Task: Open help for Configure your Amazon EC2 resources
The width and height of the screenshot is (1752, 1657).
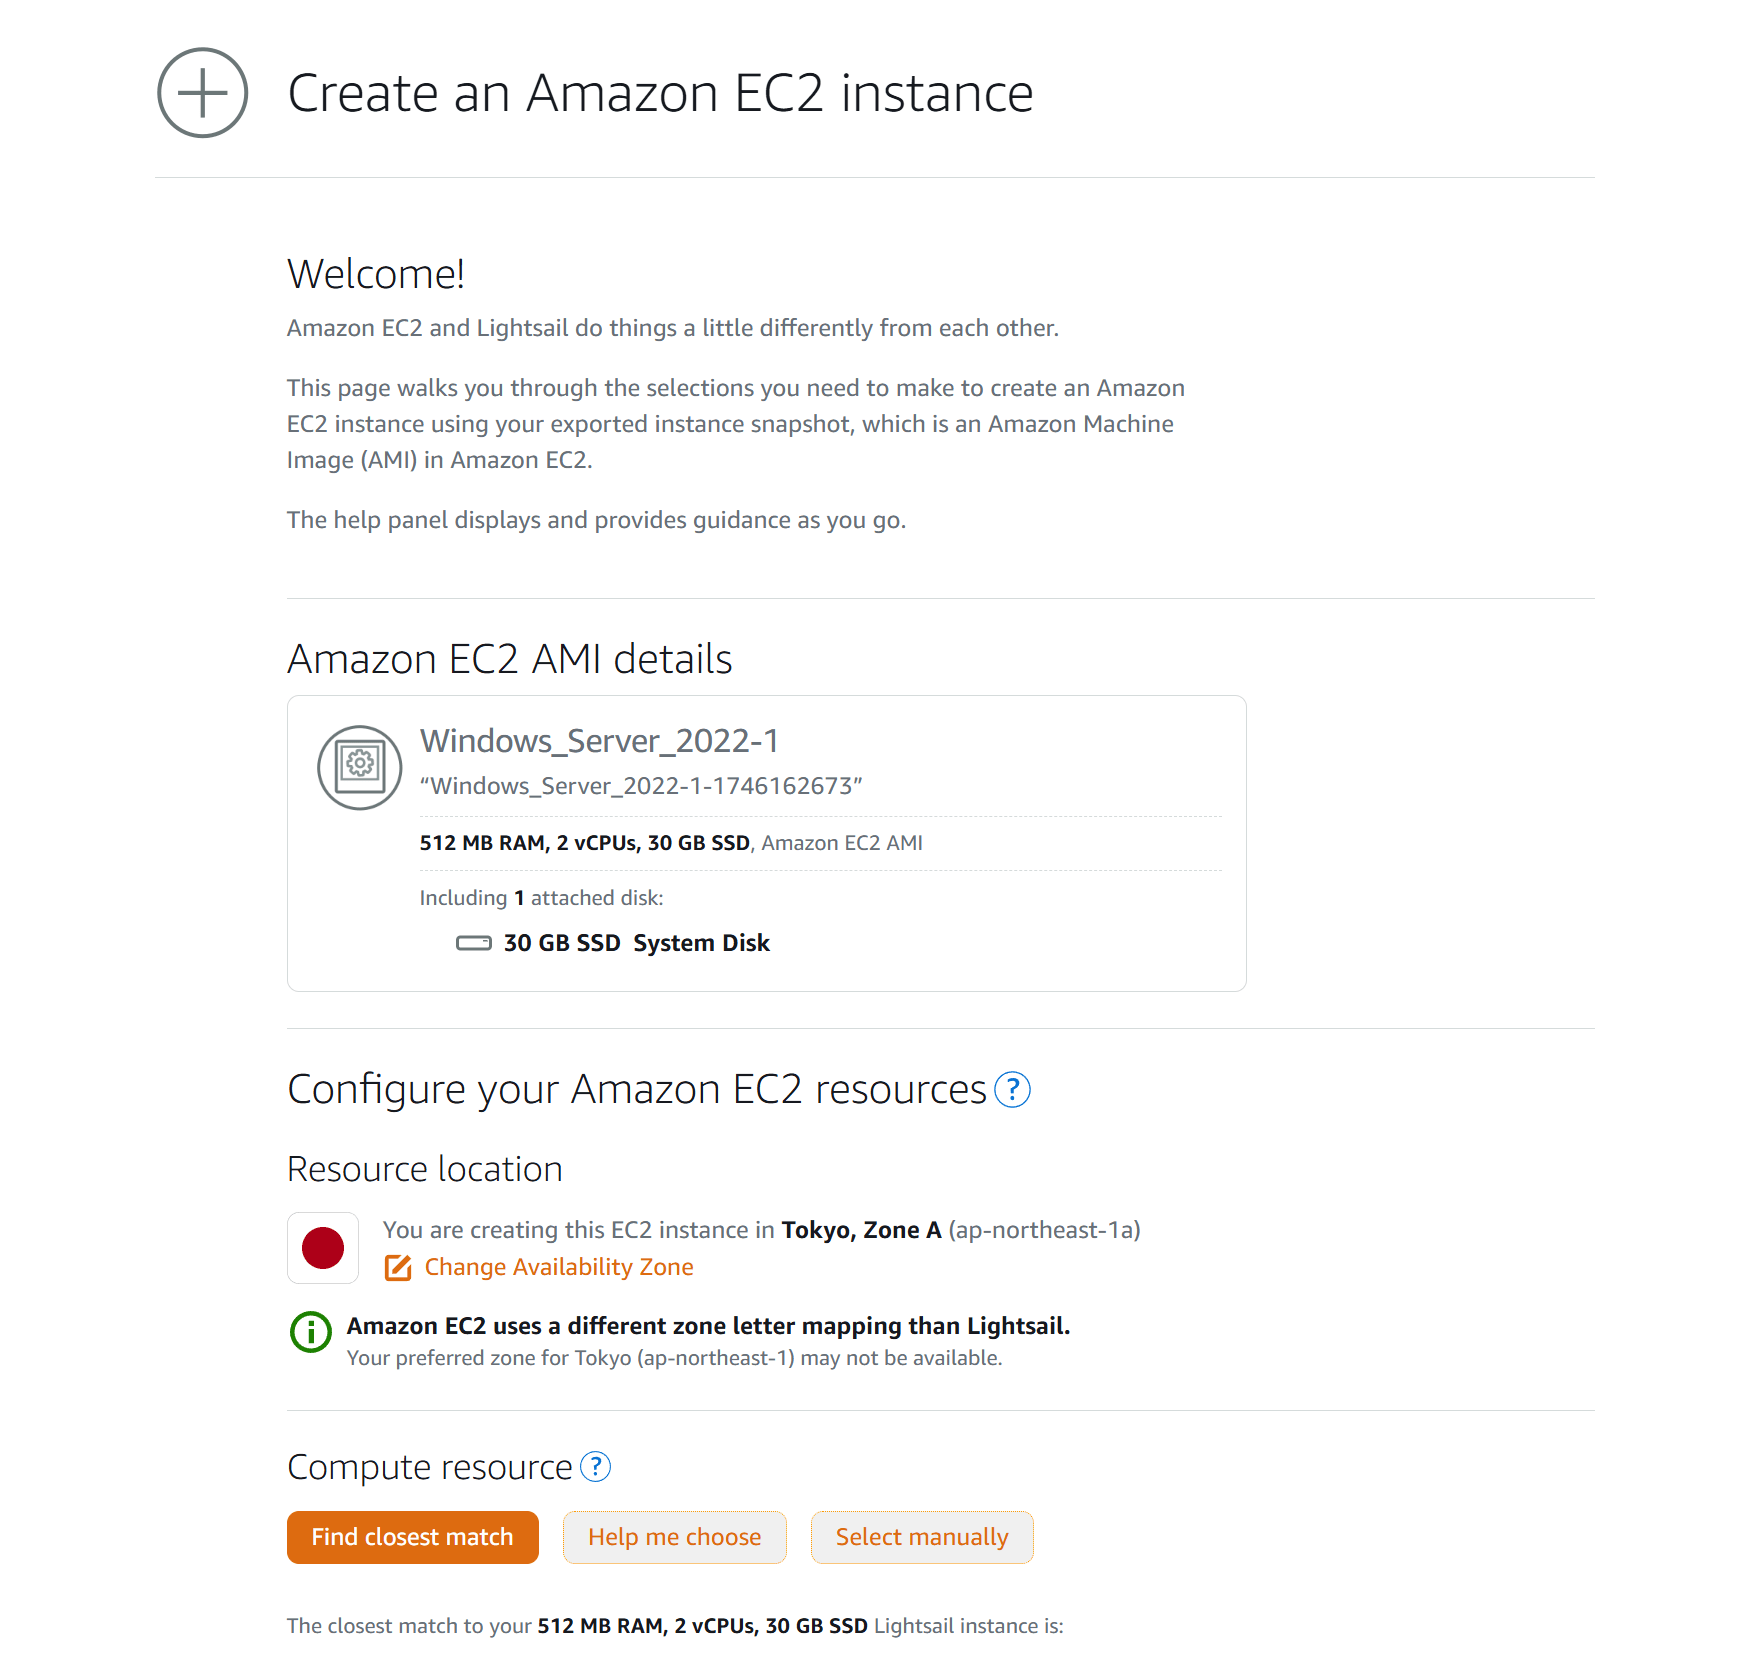Action: 1013,1090
